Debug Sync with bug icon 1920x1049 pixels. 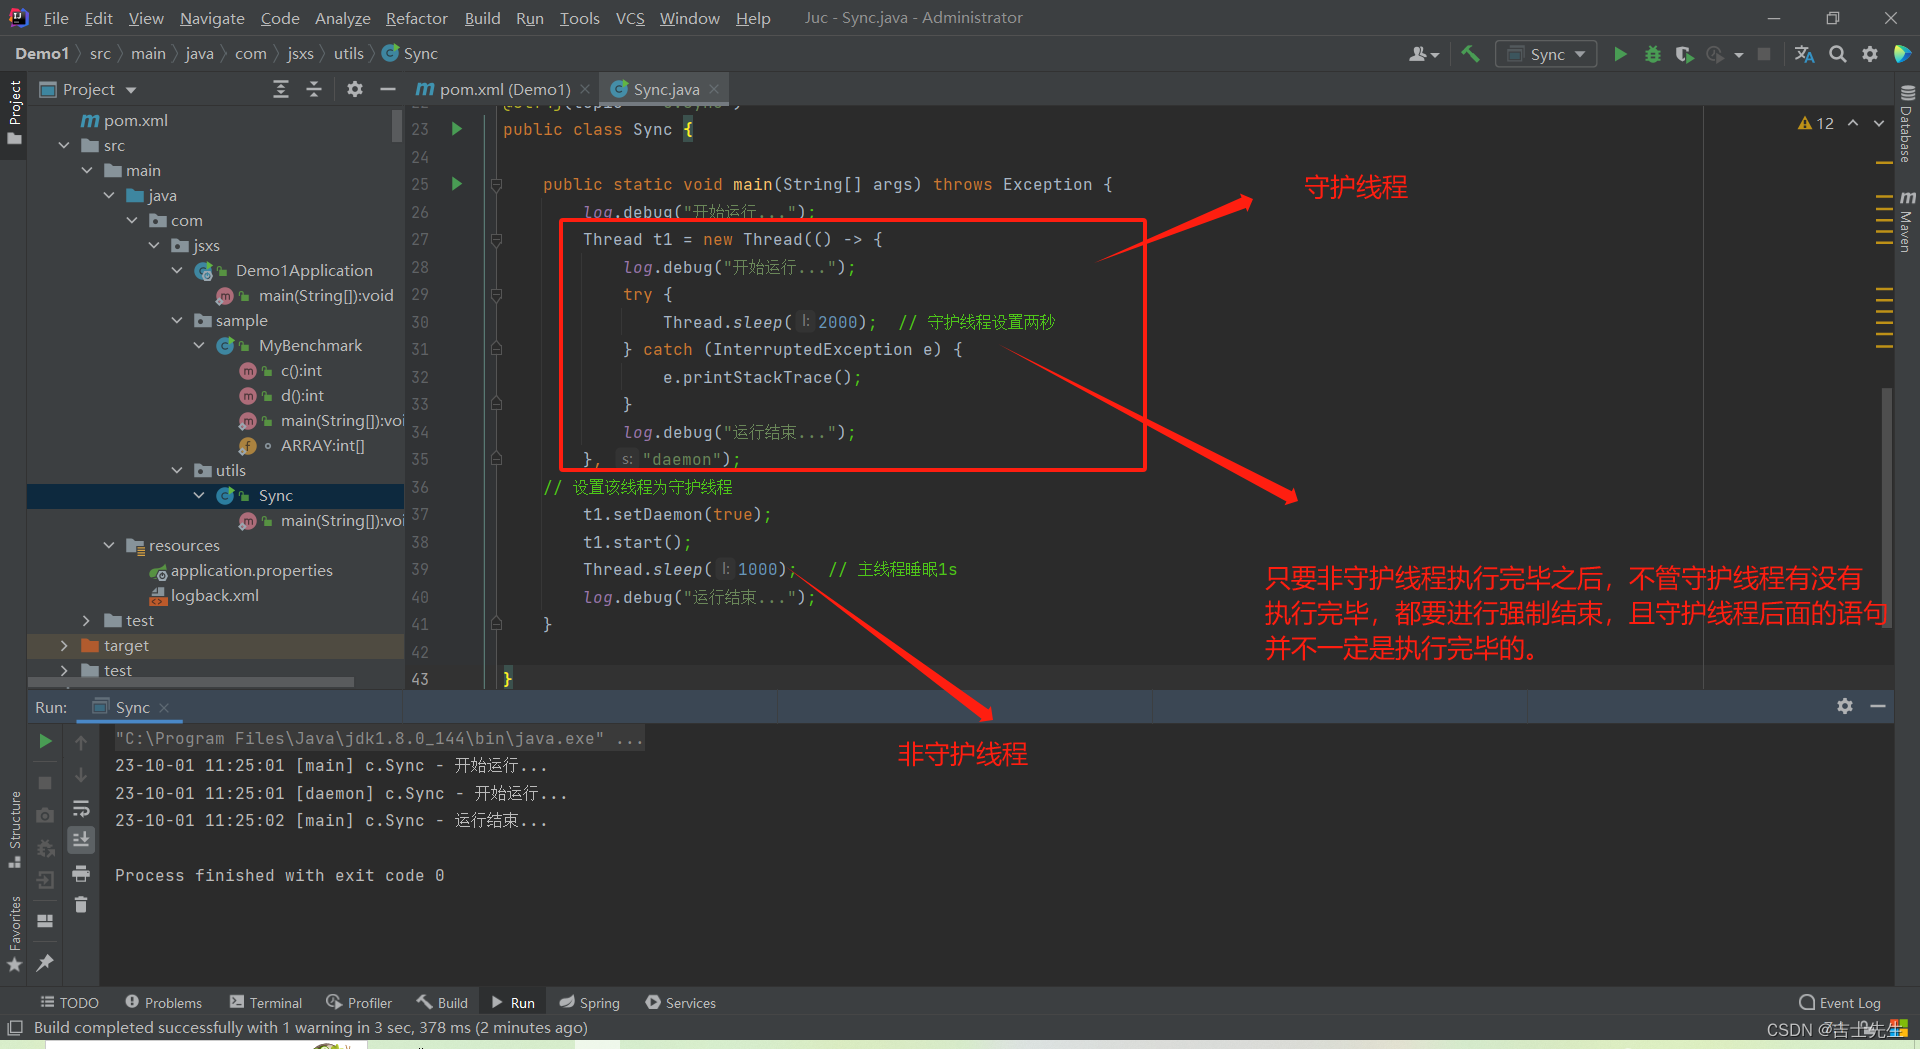point(1652,54)
